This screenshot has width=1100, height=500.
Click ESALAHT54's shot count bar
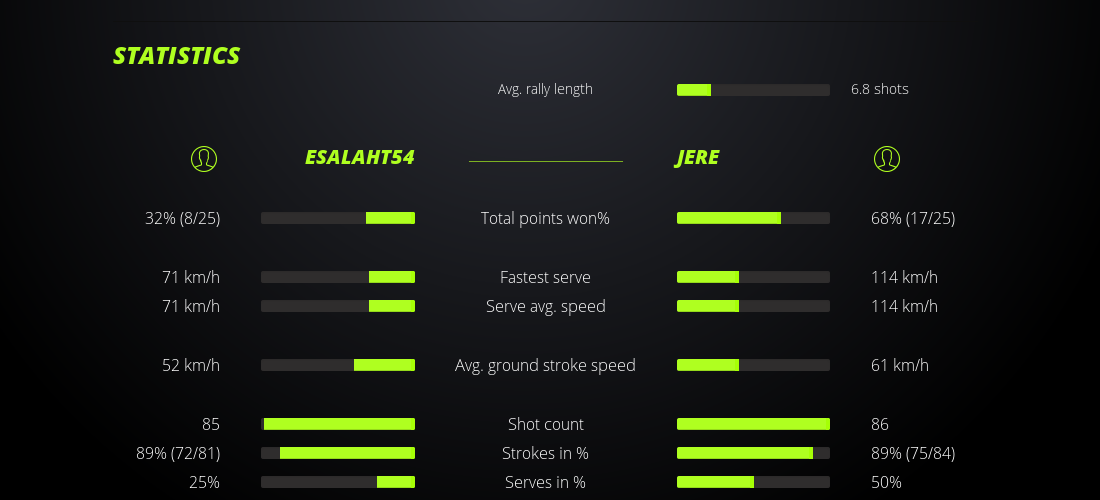pos(338,424)
